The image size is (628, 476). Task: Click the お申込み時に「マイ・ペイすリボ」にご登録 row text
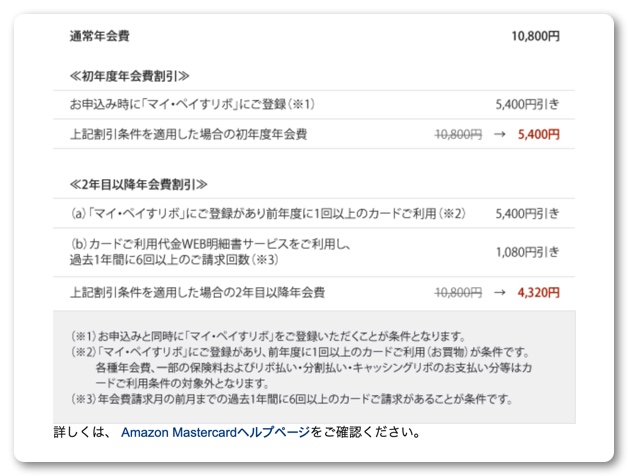(x=192, y=104)
